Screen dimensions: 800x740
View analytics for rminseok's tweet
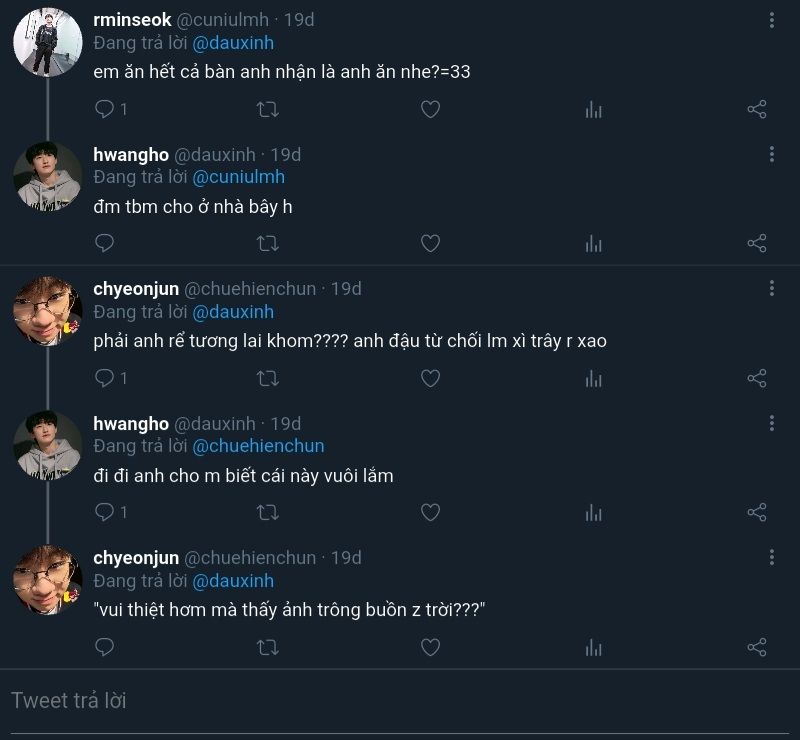594,109
